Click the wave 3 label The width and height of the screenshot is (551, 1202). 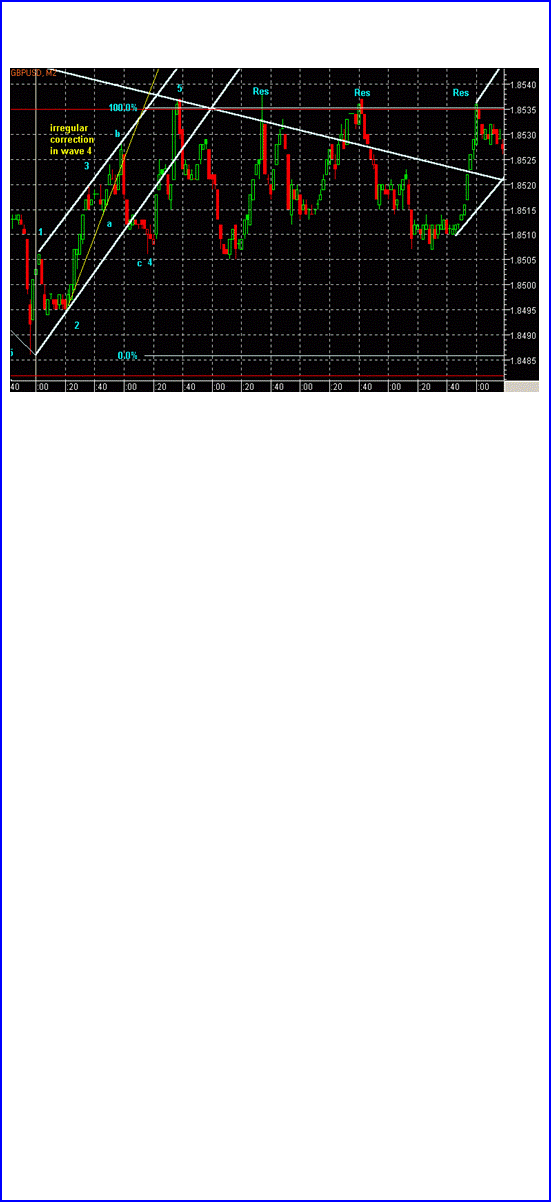click(87, 165)
